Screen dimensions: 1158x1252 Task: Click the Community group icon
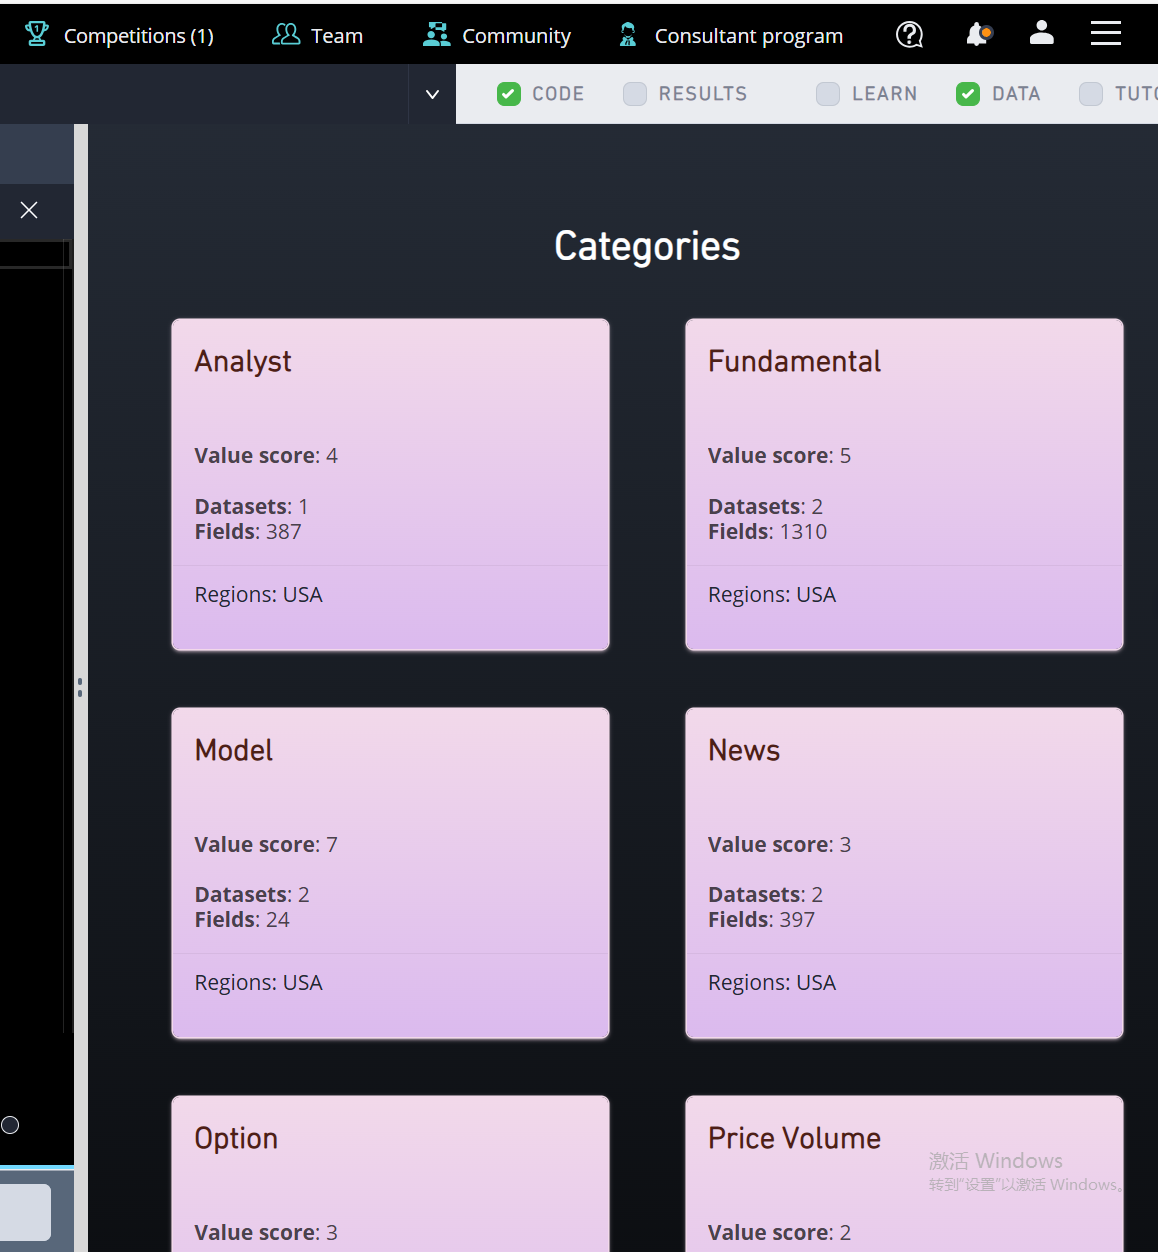tap(436, 35)
